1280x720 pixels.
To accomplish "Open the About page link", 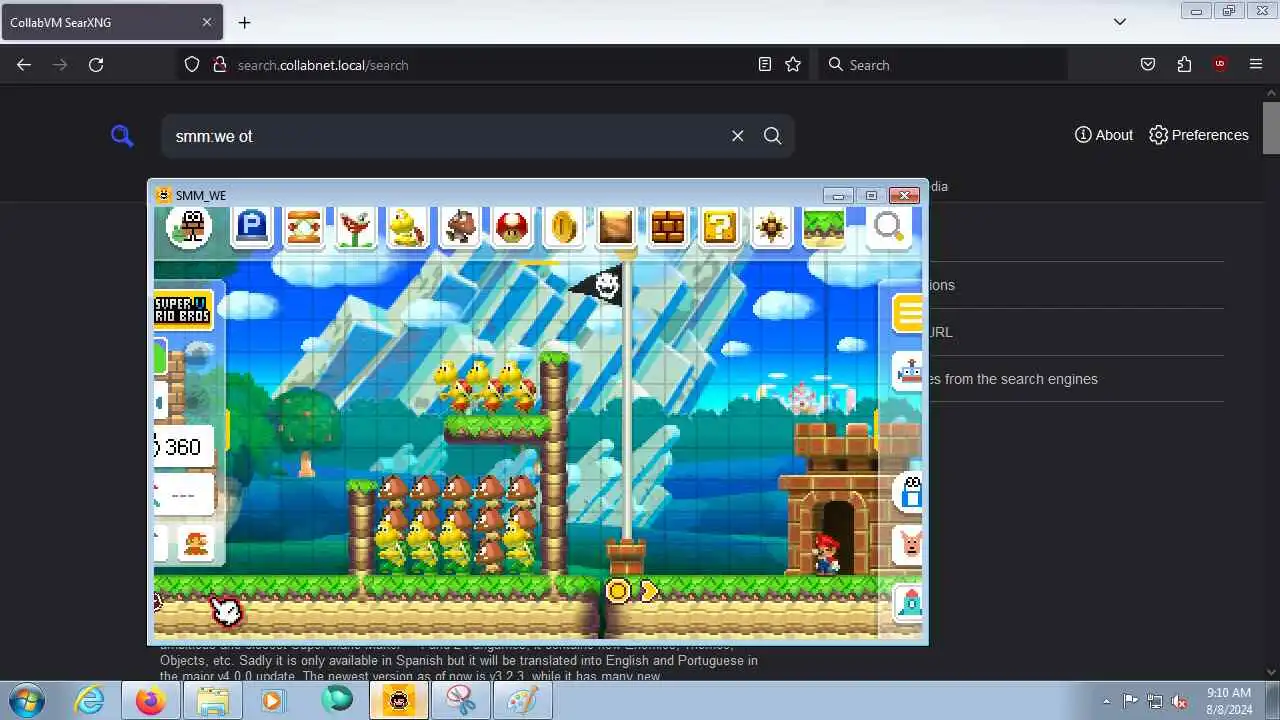I will (1104, 135).
